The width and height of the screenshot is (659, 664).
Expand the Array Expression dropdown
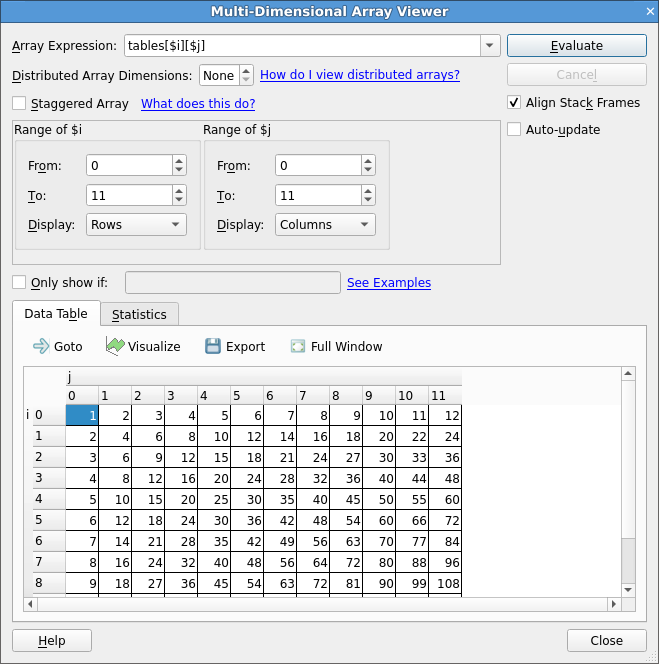(489, 46)
